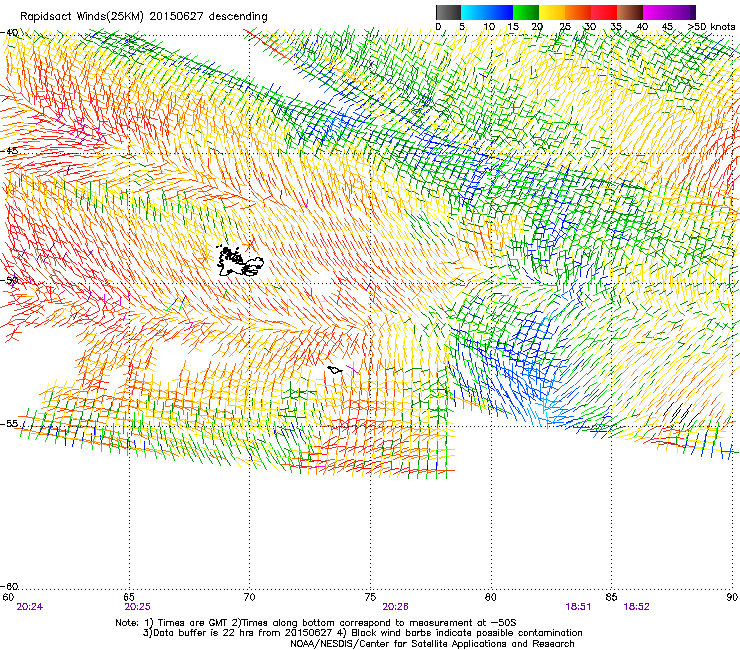Click the '-55' latitude label
740x650 pixels.
(x=9, y=424)
